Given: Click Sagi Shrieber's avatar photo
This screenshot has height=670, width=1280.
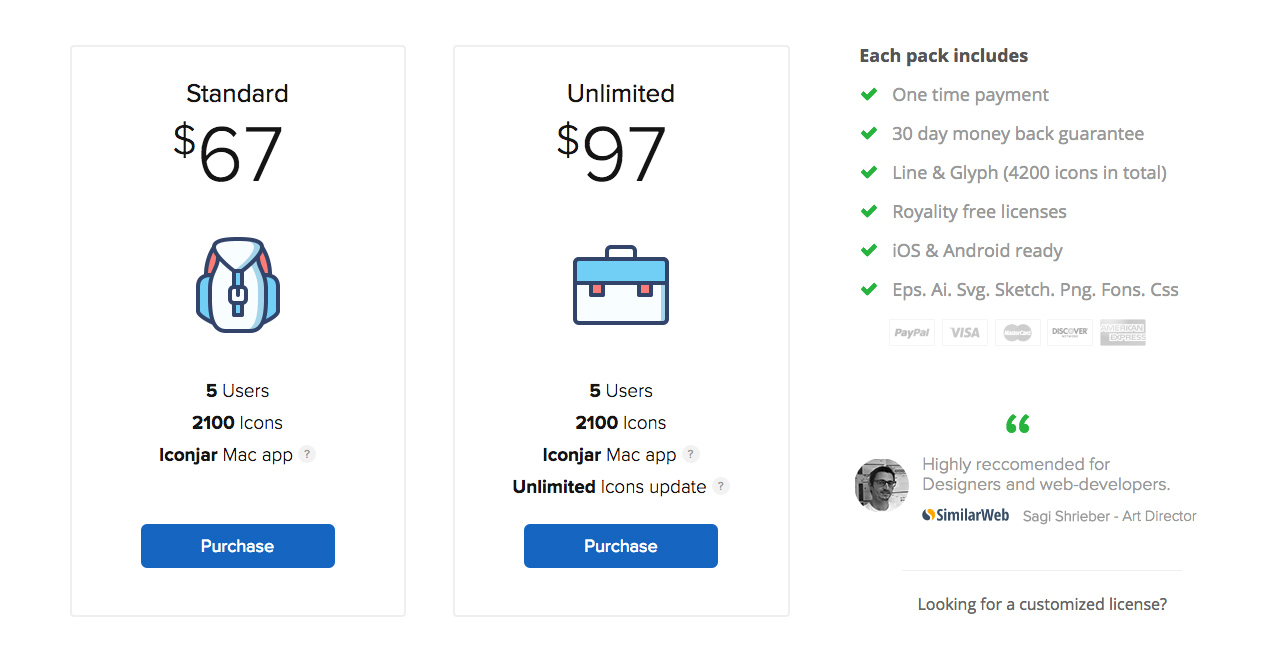Looking at the screenshot, I should point(882,486).
